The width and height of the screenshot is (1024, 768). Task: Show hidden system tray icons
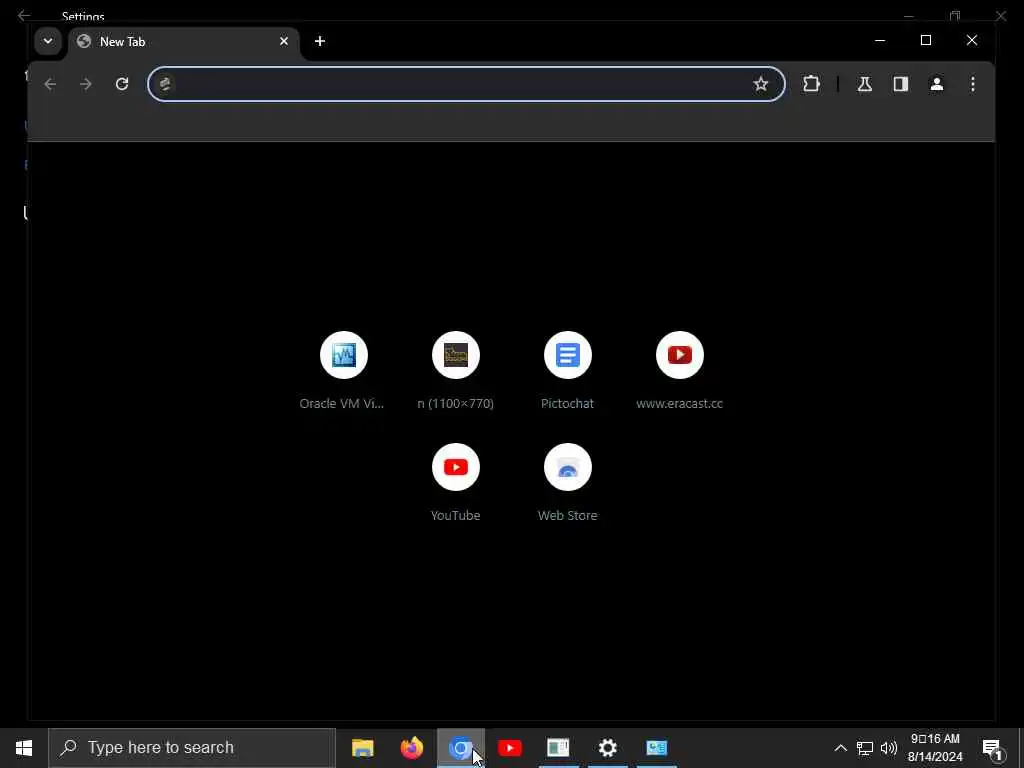840,748
